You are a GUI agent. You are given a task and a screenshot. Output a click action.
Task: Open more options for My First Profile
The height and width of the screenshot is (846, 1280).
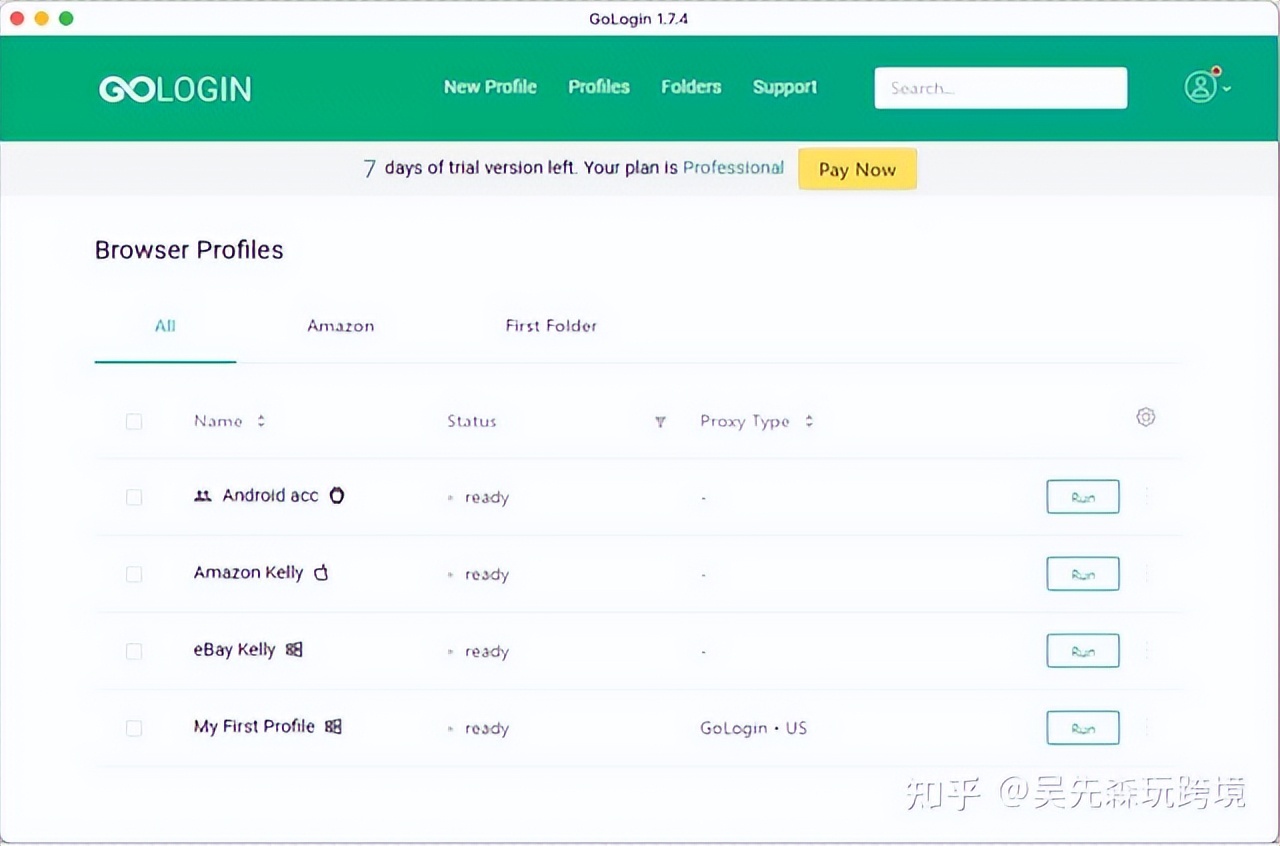(1147, 728)
